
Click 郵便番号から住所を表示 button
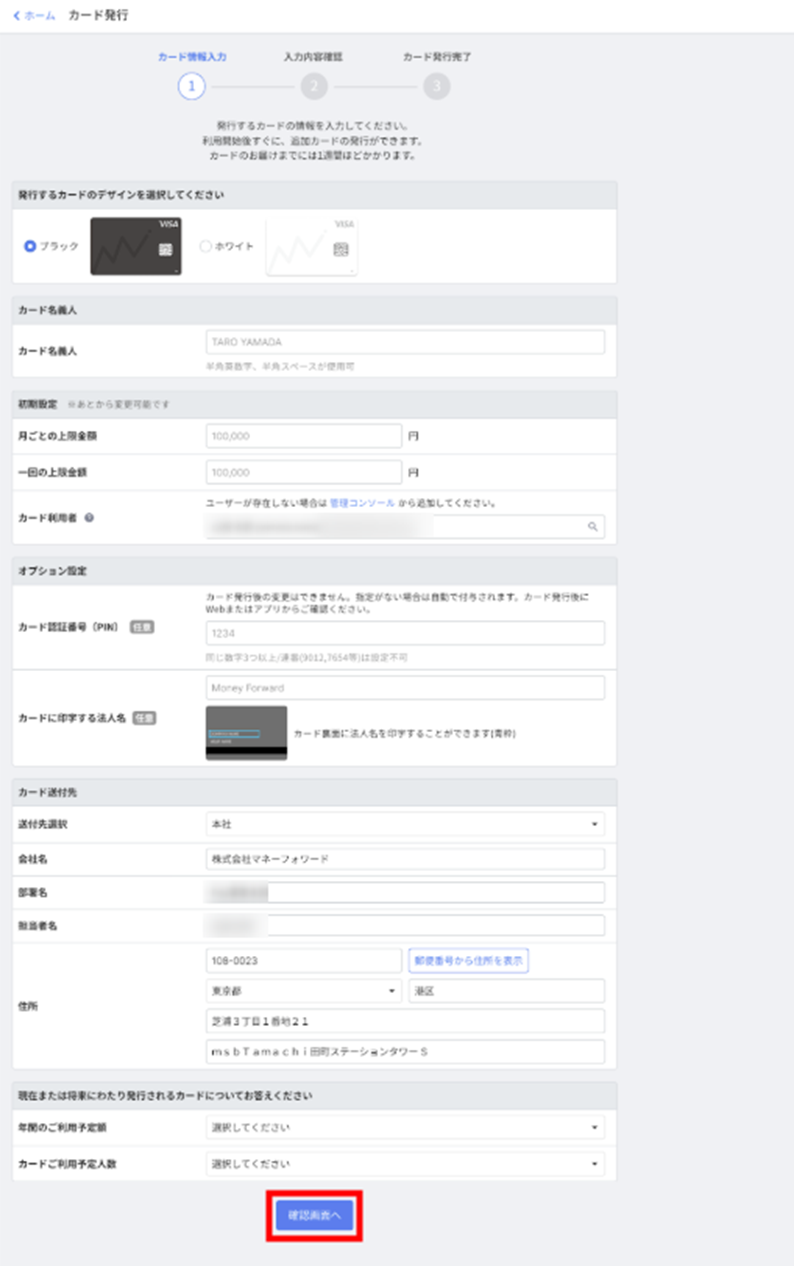[468, 960]
